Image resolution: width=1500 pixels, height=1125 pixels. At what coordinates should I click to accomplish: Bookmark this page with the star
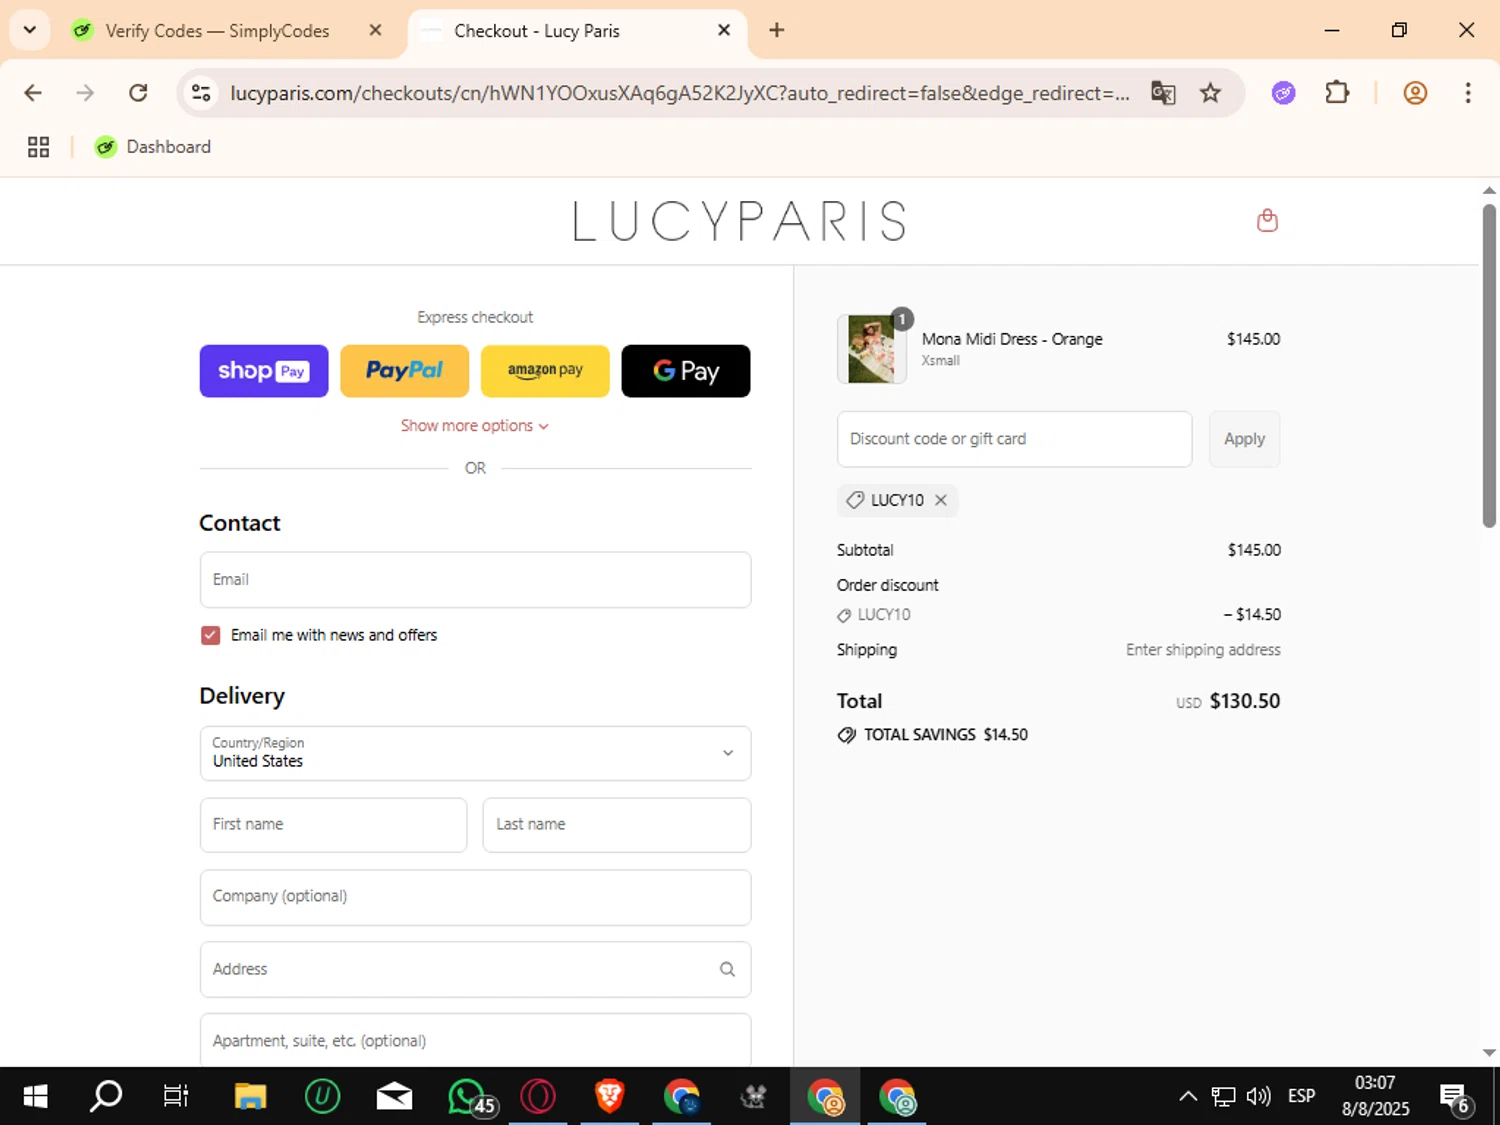[1210, 93]
